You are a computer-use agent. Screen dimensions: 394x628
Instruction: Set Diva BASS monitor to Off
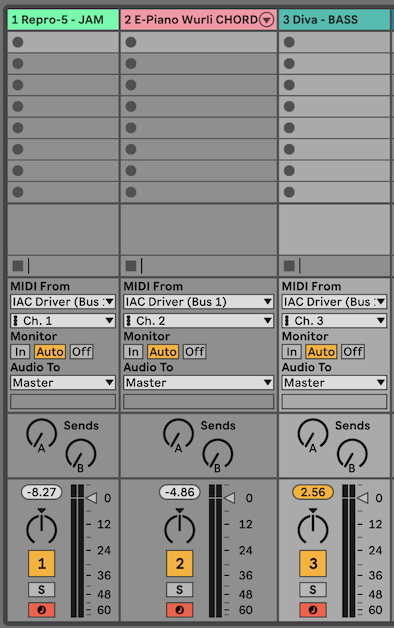[353, 352]
